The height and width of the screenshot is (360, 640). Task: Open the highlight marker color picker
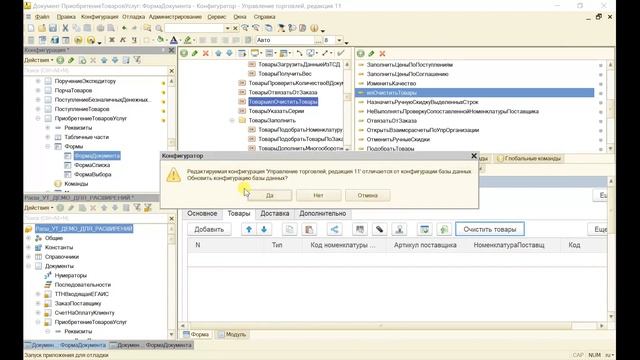187,40
